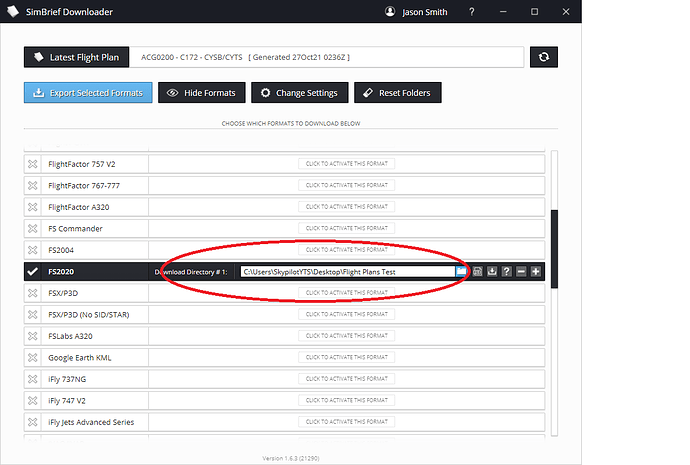Click the print icon in FS2020 row
This screenshot has height=465, width=690.
pos(479,271)
